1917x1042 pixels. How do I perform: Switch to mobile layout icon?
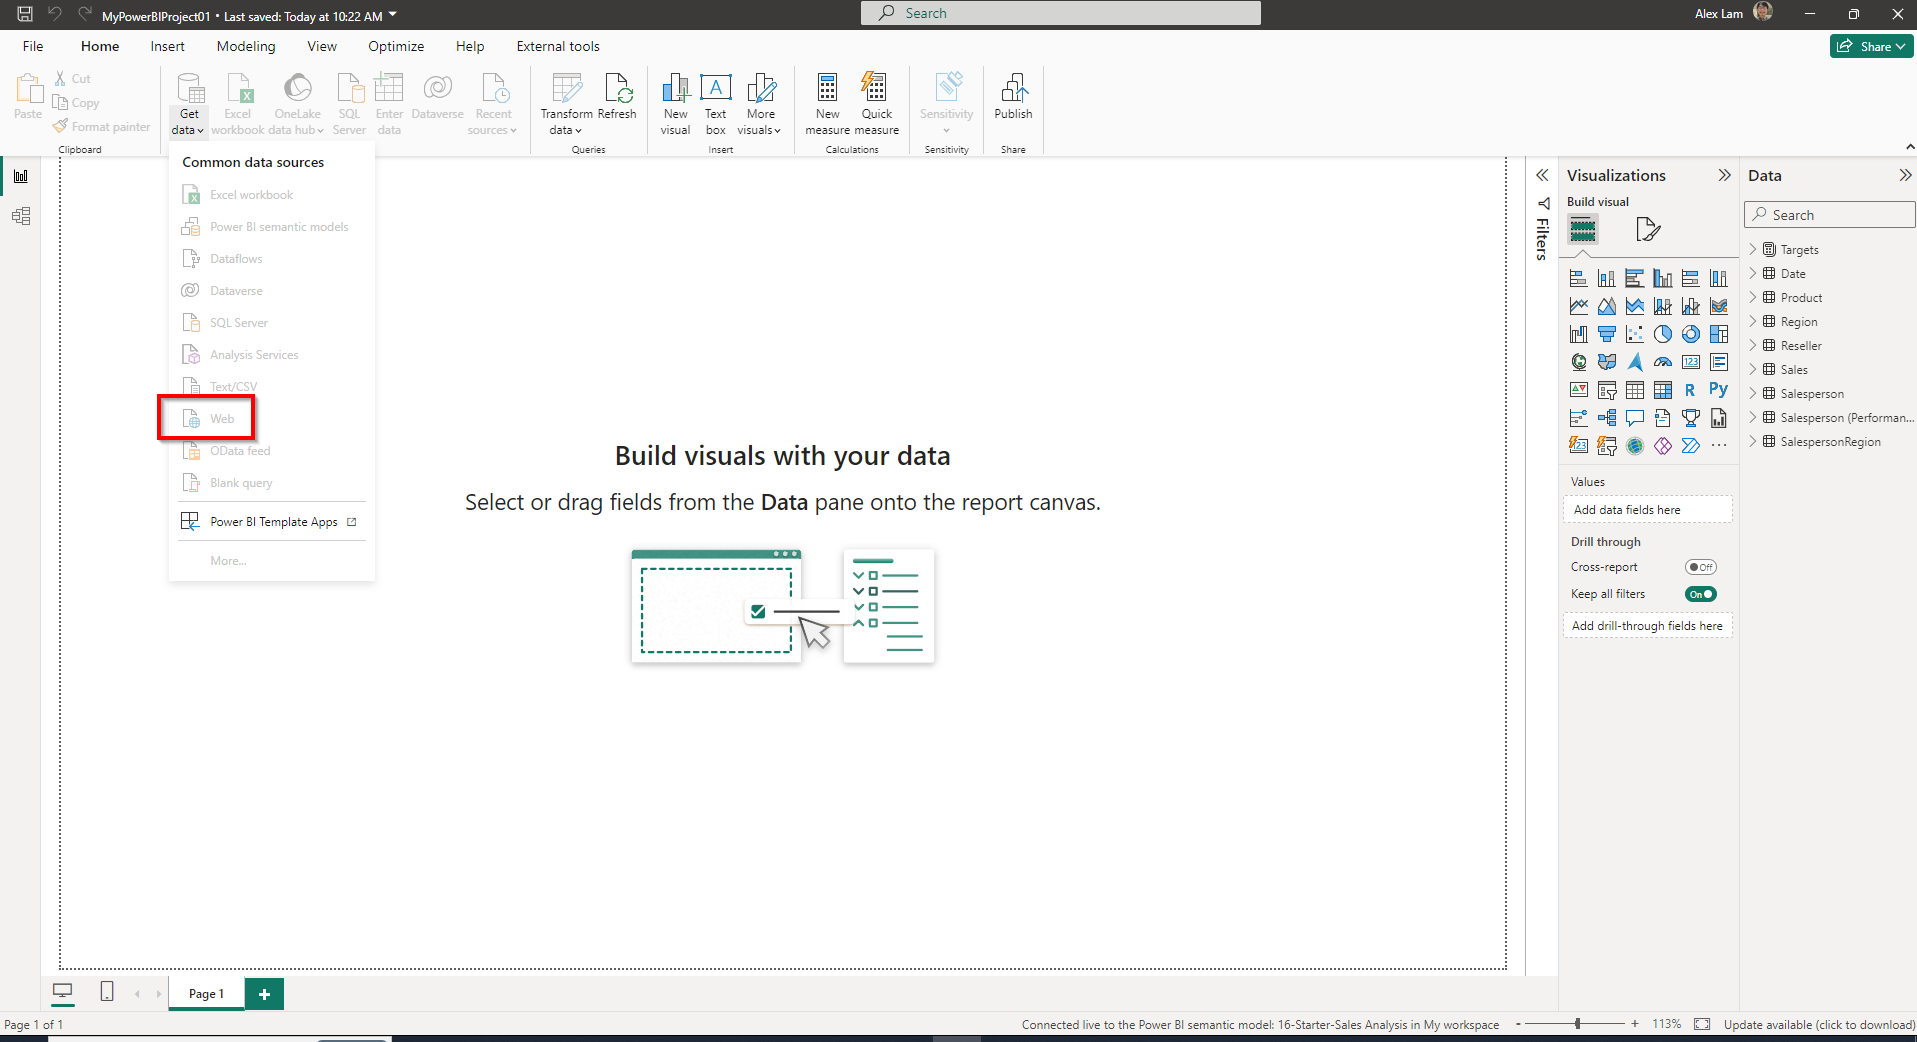point(107,992)
